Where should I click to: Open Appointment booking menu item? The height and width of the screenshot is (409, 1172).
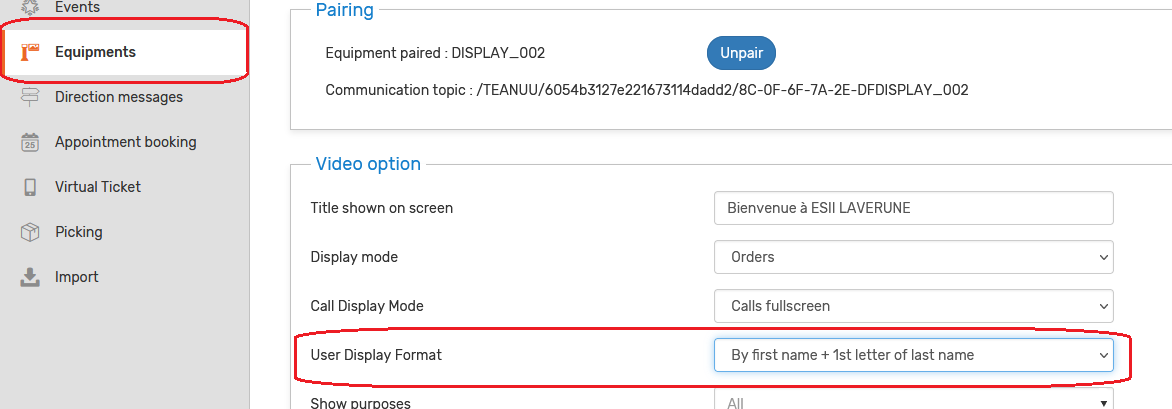coord(126,142)
